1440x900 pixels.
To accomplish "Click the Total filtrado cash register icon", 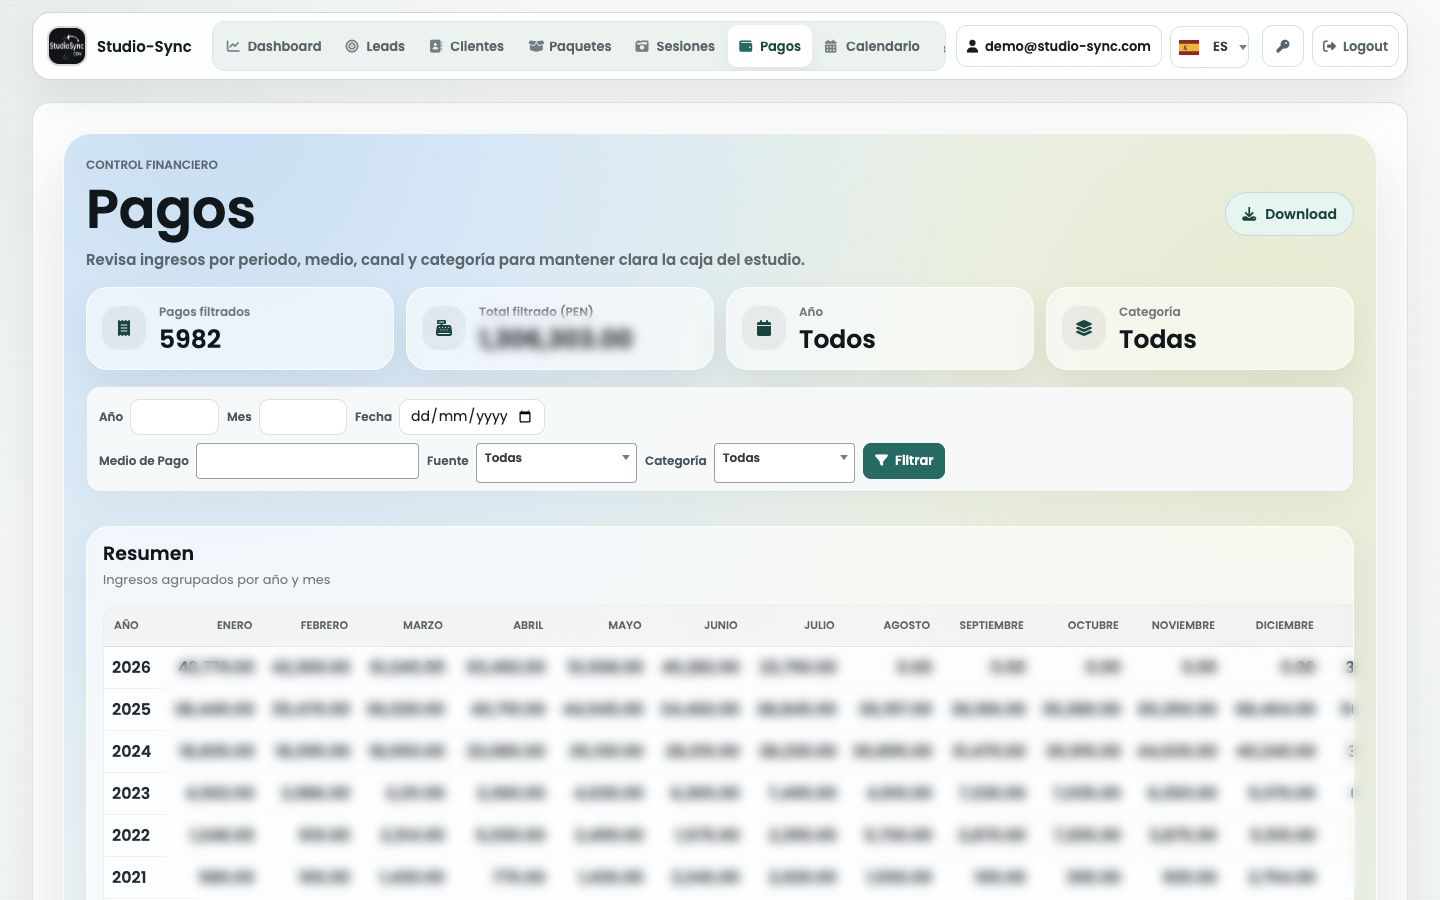I will [444, 328].
